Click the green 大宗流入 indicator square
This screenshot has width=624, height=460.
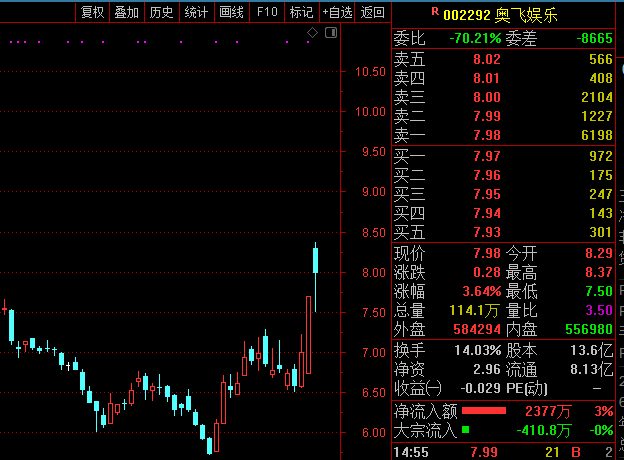[x=465, y=430]
